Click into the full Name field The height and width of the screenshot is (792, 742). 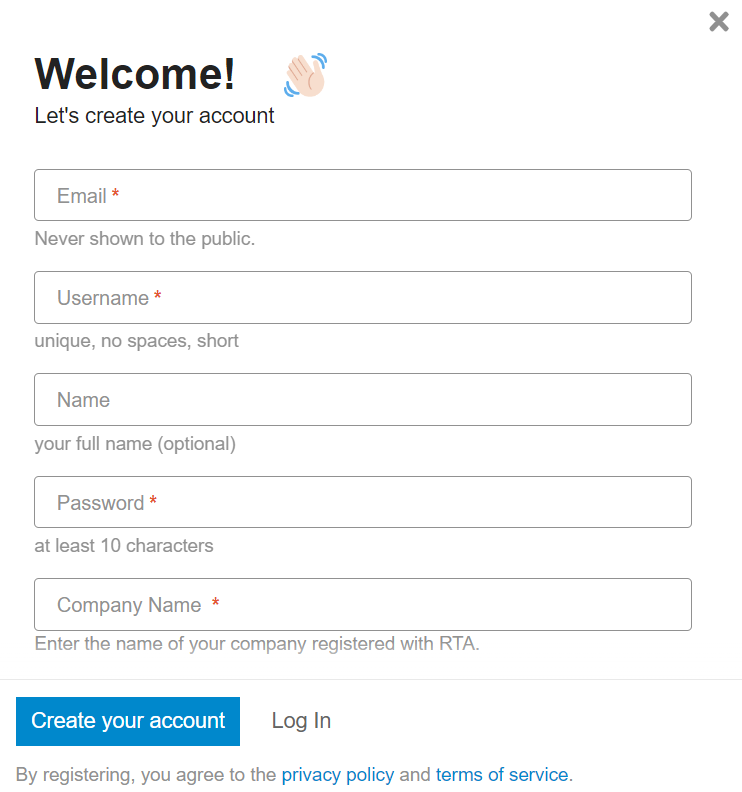362,399
